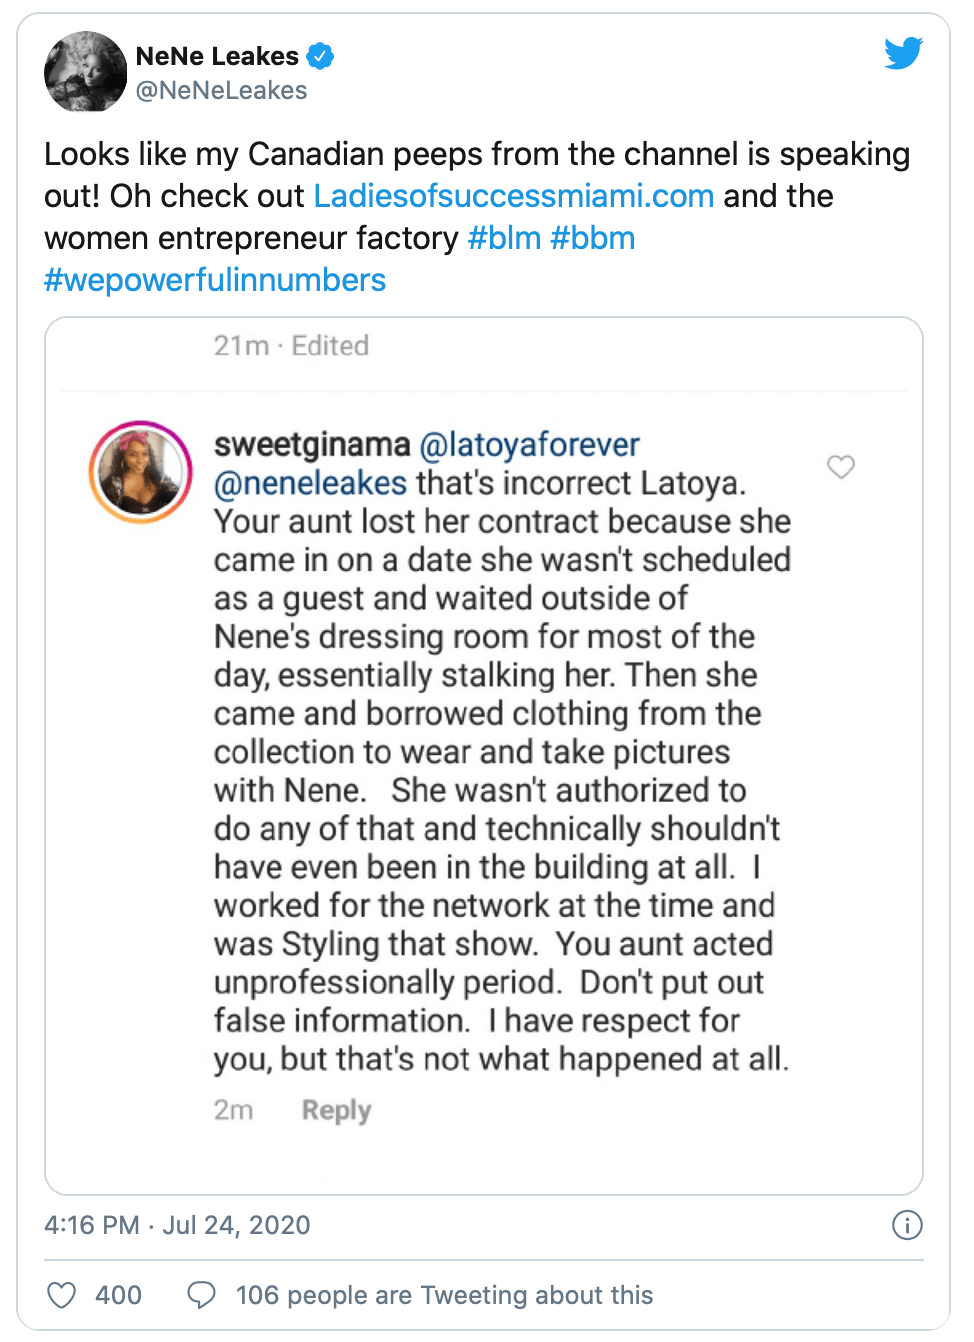The height and width of the screenshot is (1342, 974).
Task: Click the tweet info icon
Action: coord(907,1225)
